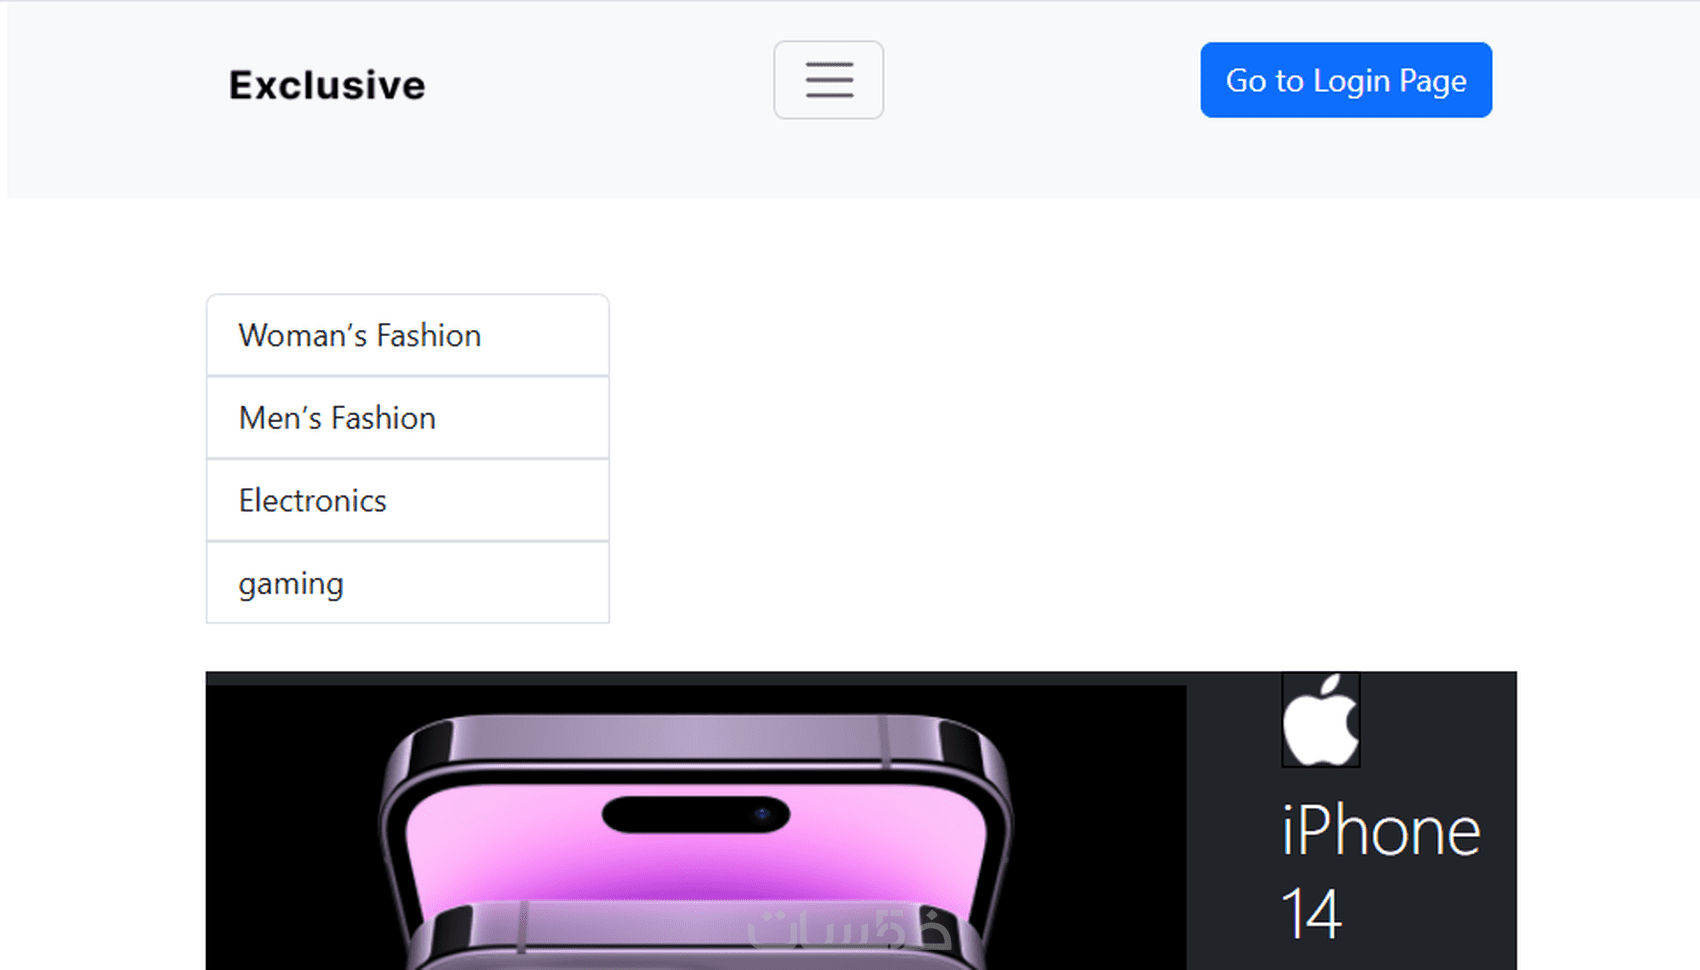Click the Apple logo icon

point(1321,720)
